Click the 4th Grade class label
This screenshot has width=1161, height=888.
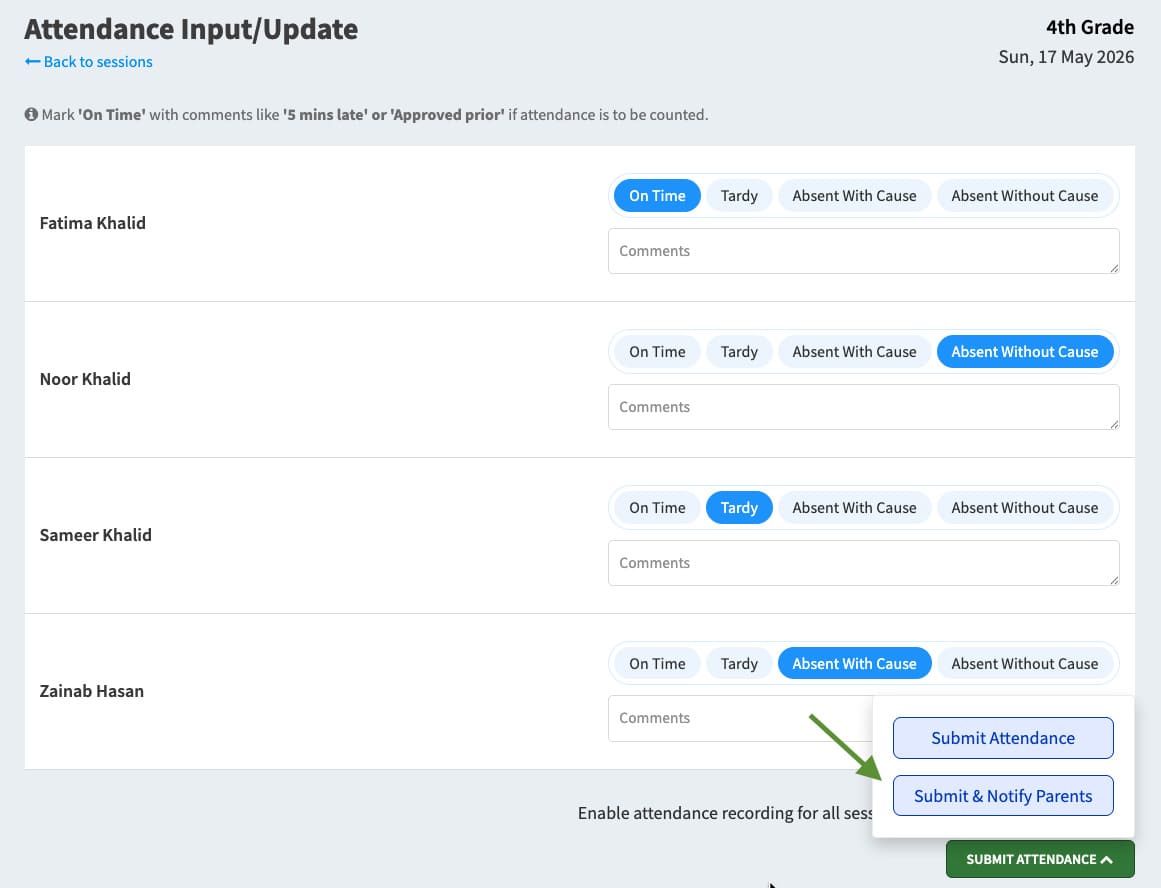(1090, 27)
